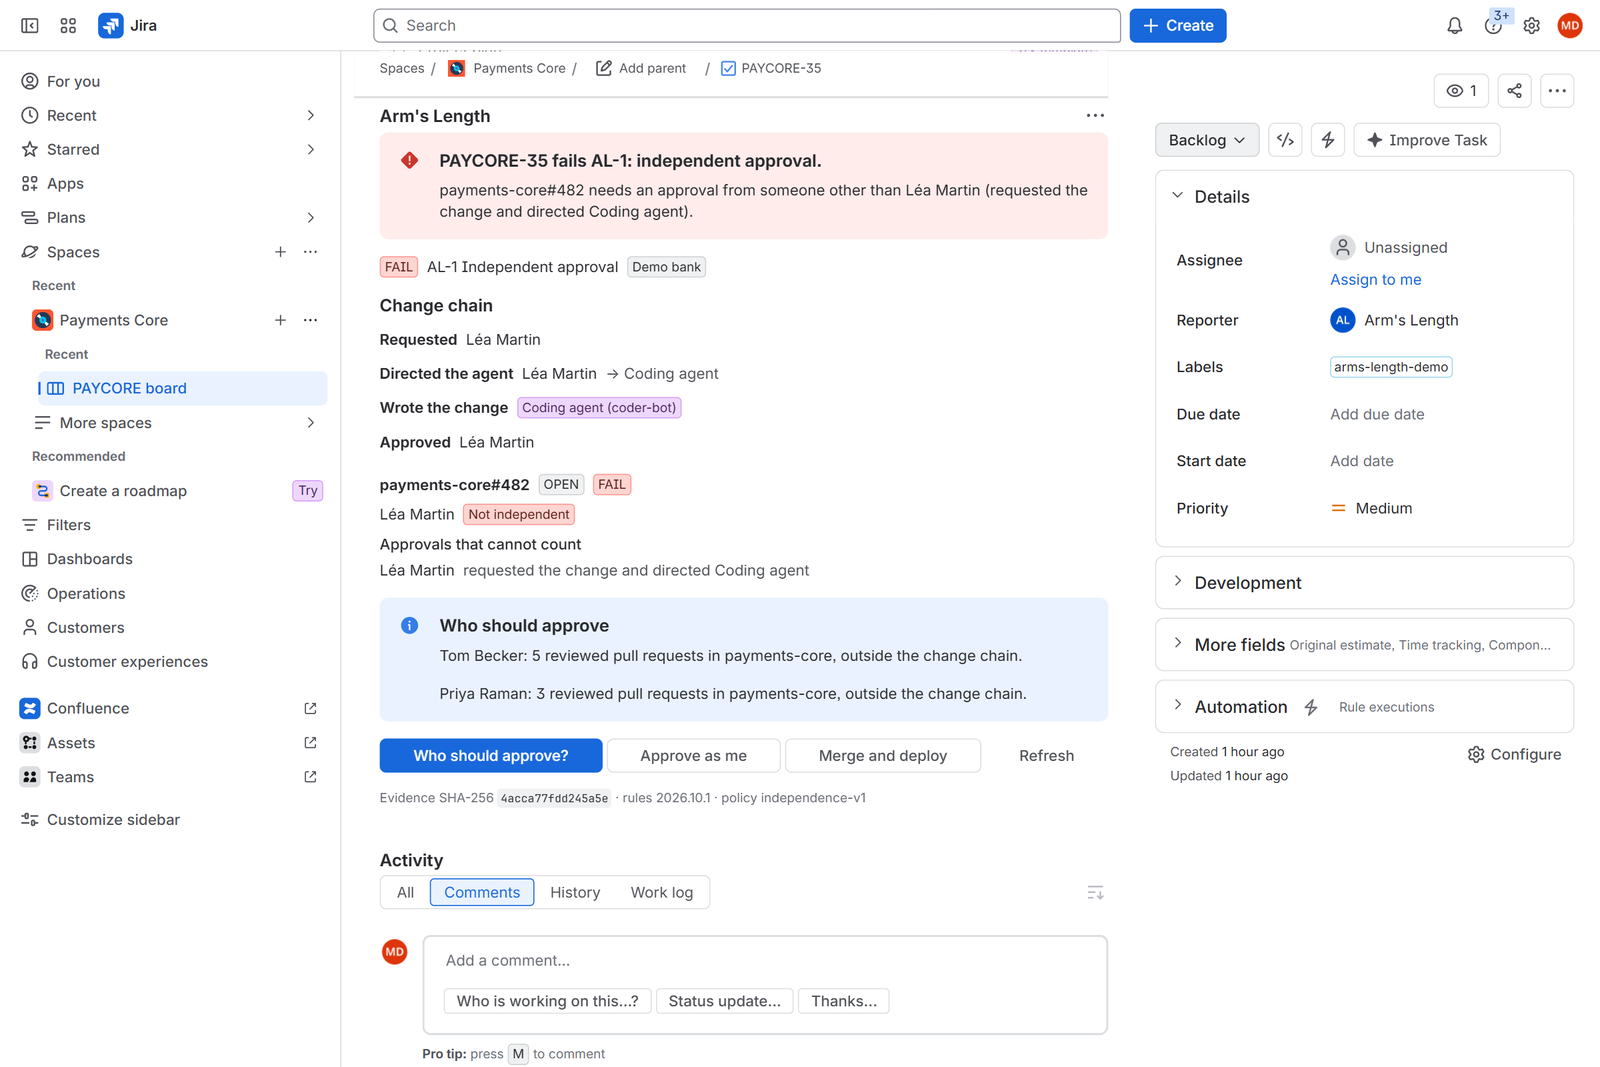Open MD profile avatar in header

(1569, 25)
